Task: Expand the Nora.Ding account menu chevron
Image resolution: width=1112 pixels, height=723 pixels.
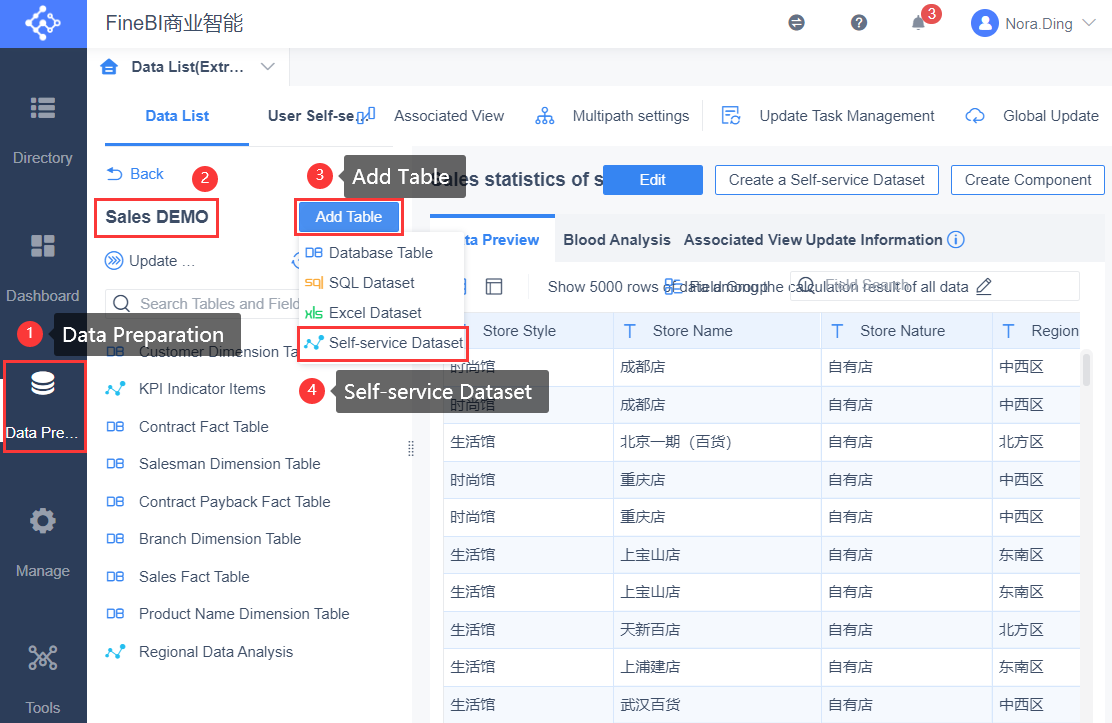Action: [1089, 23]
